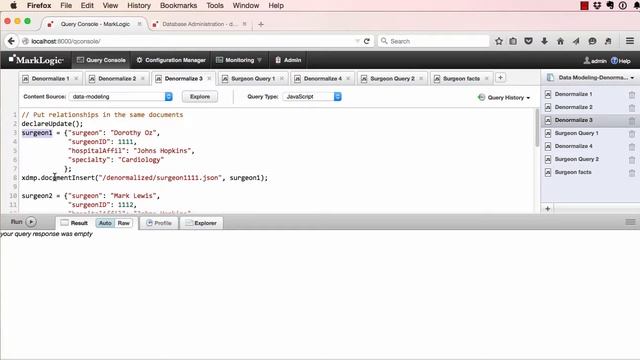Click the Explore button

[200, 97]
